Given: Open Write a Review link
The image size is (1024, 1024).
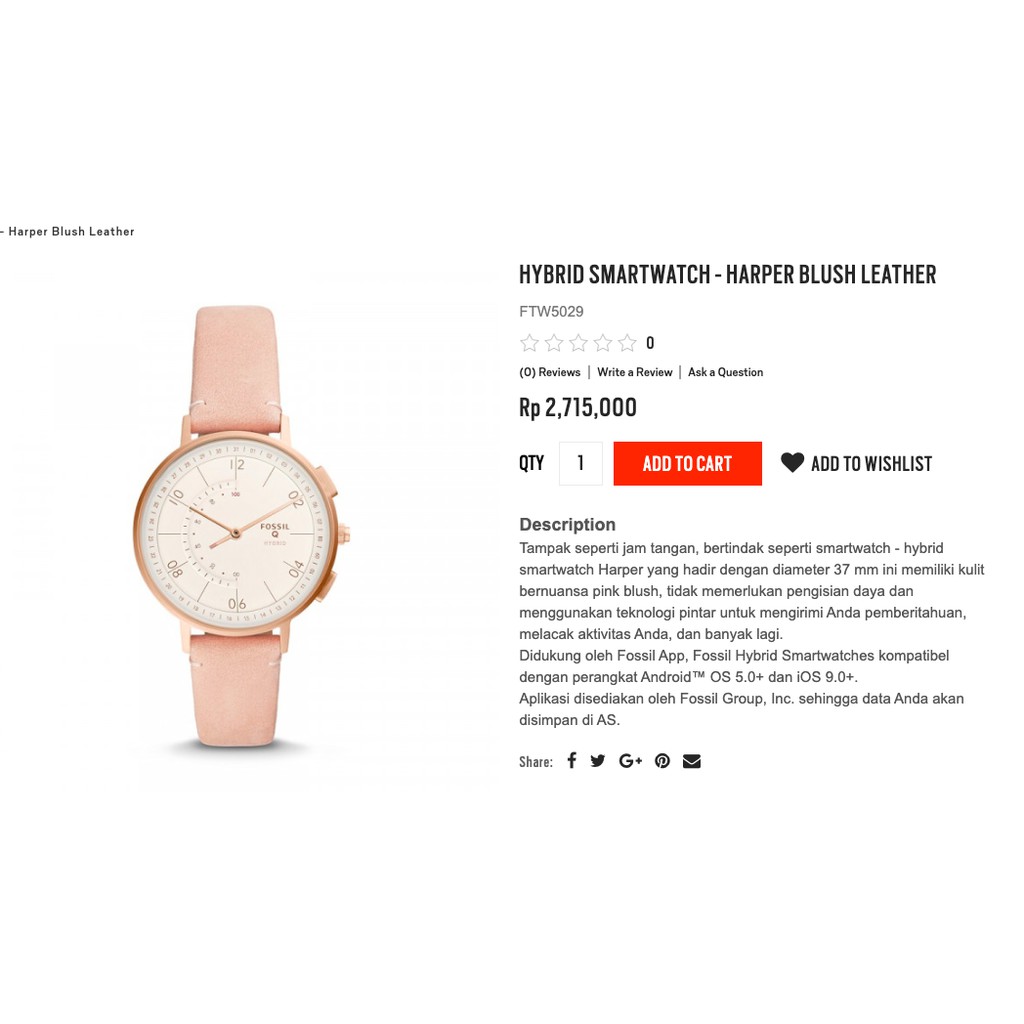Looking at the screenshot, I should (x=635, y=372).
